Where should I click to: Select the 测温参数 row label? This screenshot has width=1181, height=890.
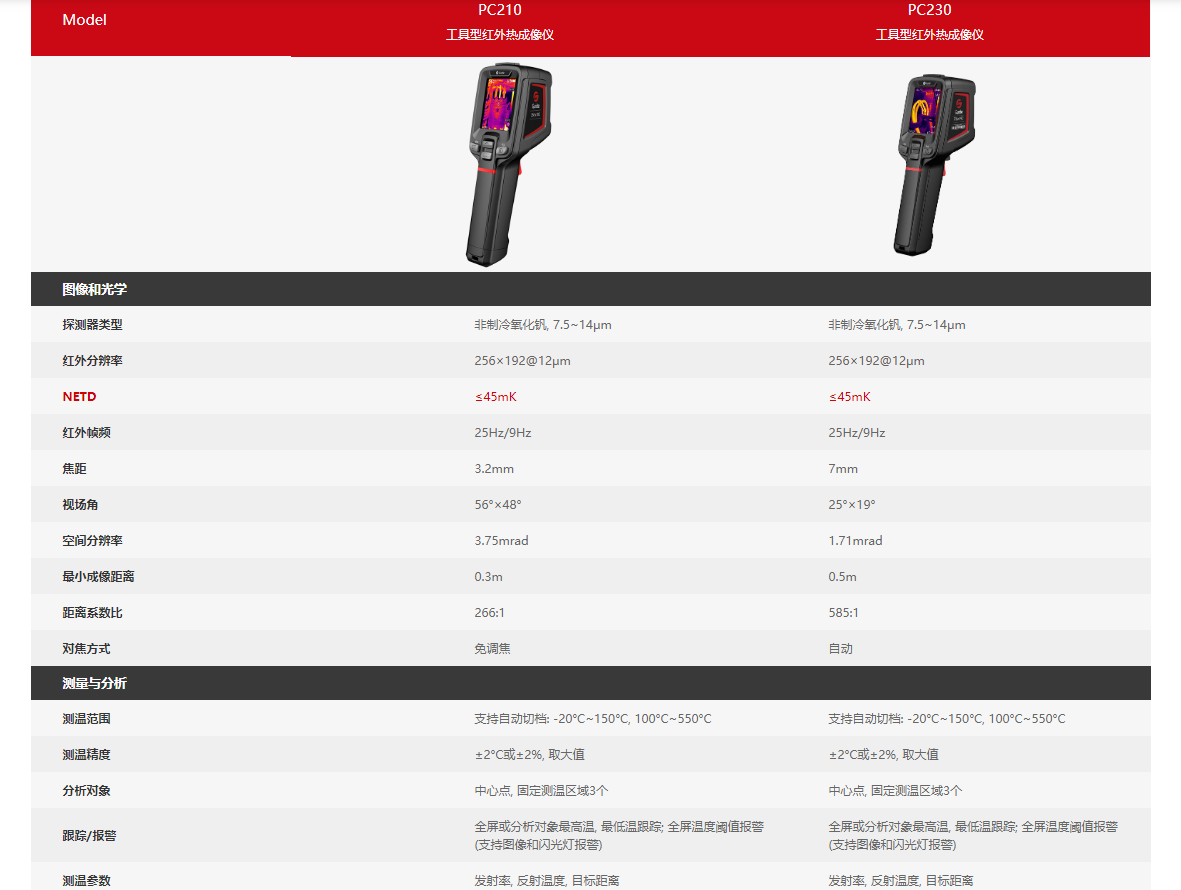pos(86,881)
